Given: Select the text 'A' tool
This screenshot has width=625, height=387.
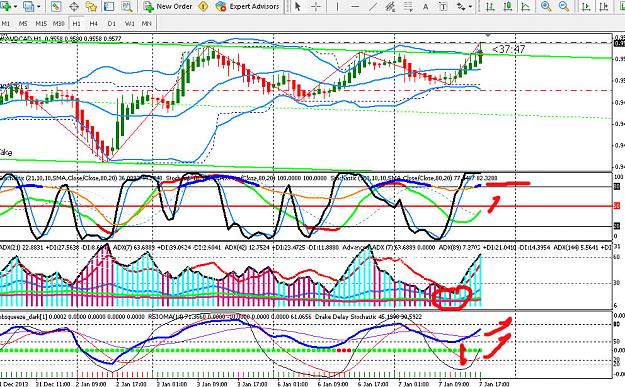Looking at the screenshot, I should coord(425,6).
